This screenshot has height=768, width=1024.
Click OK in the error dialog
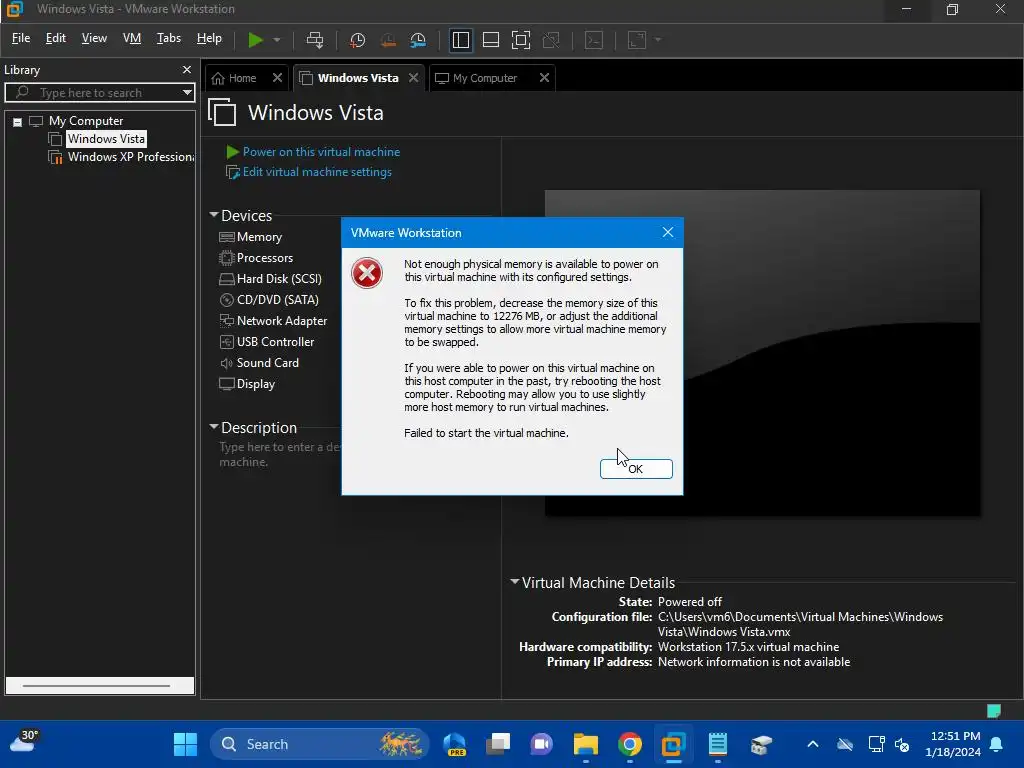pos(636,469)
